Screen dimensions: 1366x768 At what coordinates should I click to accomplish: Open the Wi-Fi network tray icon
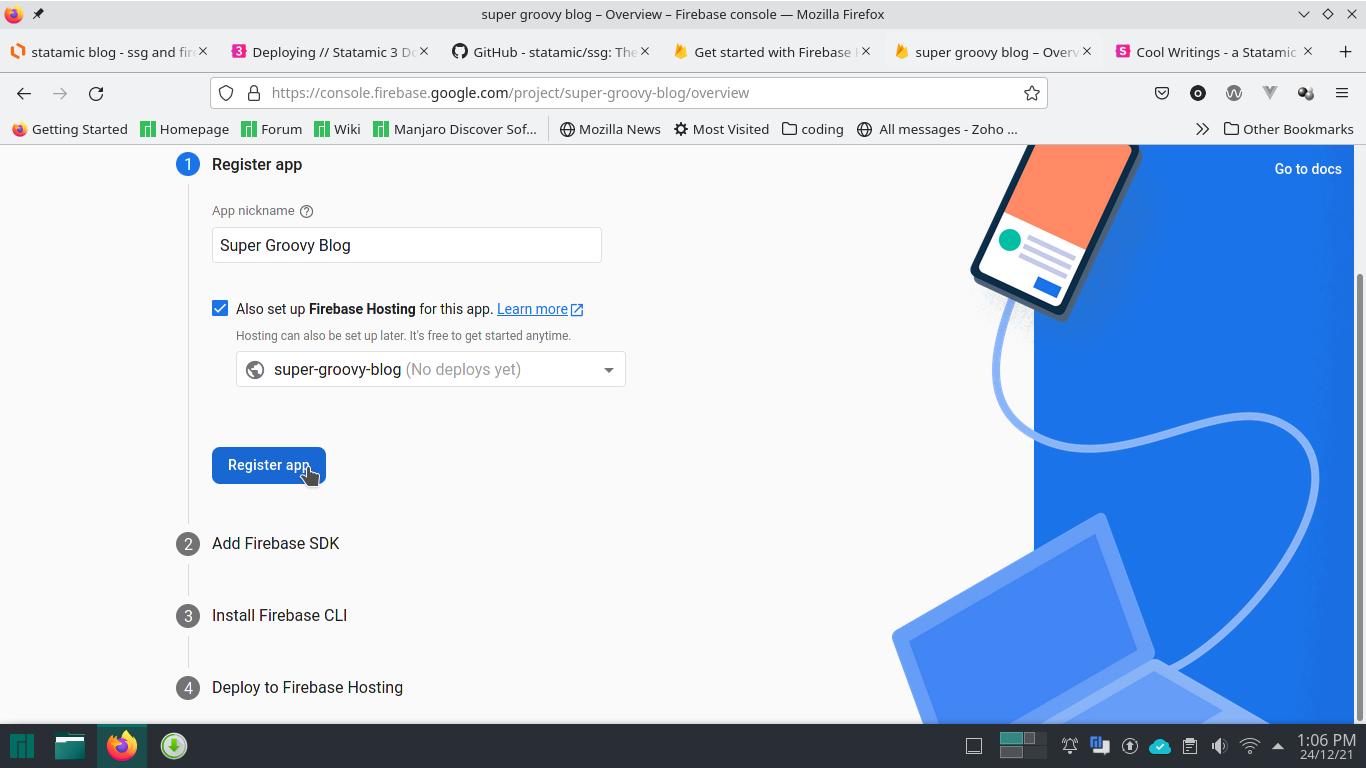coord(1249,746)
